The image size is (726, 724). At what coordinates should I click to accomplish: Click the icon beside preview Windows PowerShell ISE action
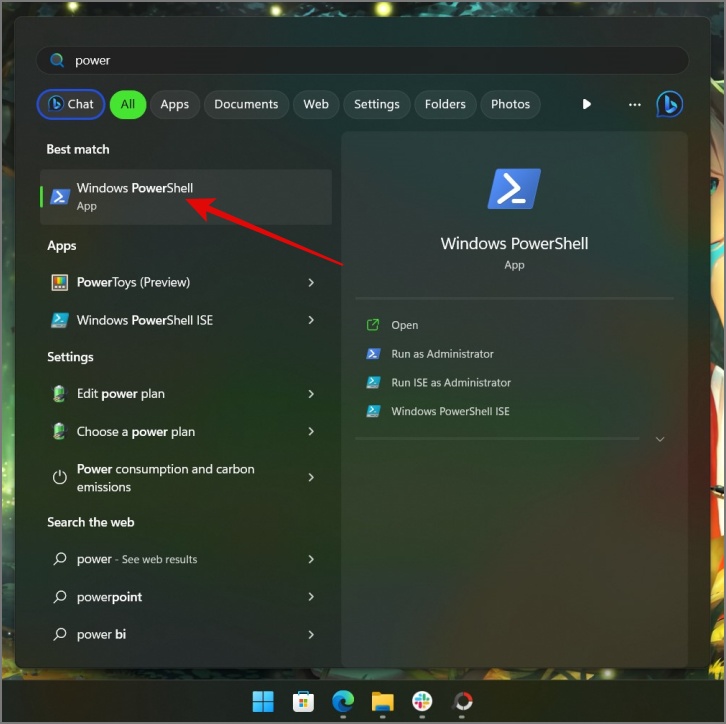[373, 411]
